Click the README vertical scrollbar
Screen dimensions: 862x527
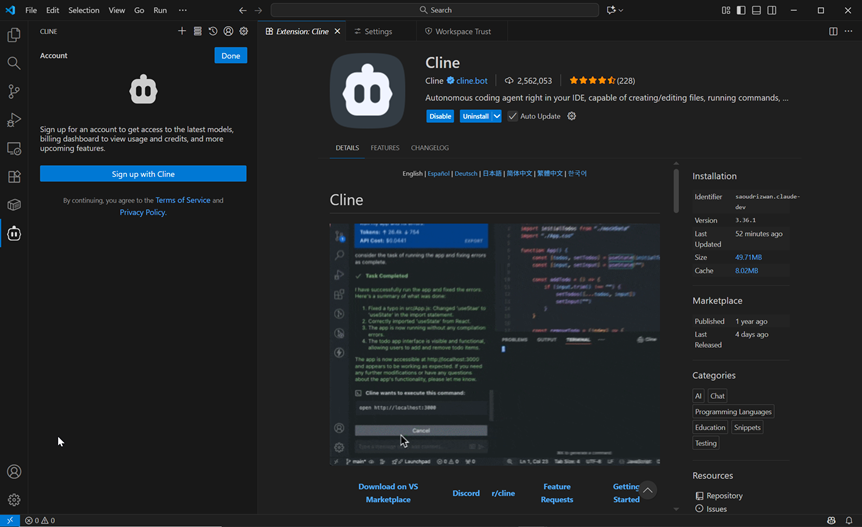click(x=676, y=190)
